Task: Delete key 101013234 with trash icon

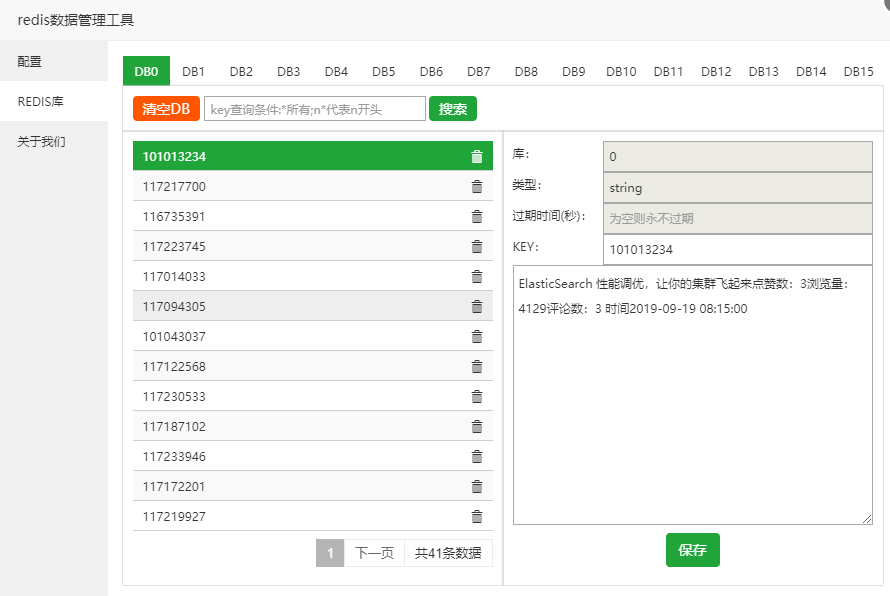Action: point(477,156)
